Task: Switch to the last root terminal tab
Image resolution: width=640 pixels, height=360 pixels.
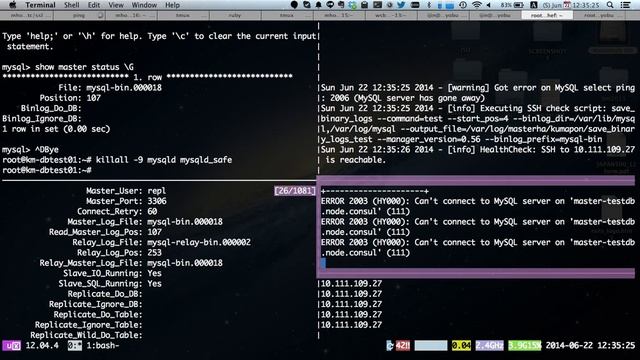Action: click(599, 15)
